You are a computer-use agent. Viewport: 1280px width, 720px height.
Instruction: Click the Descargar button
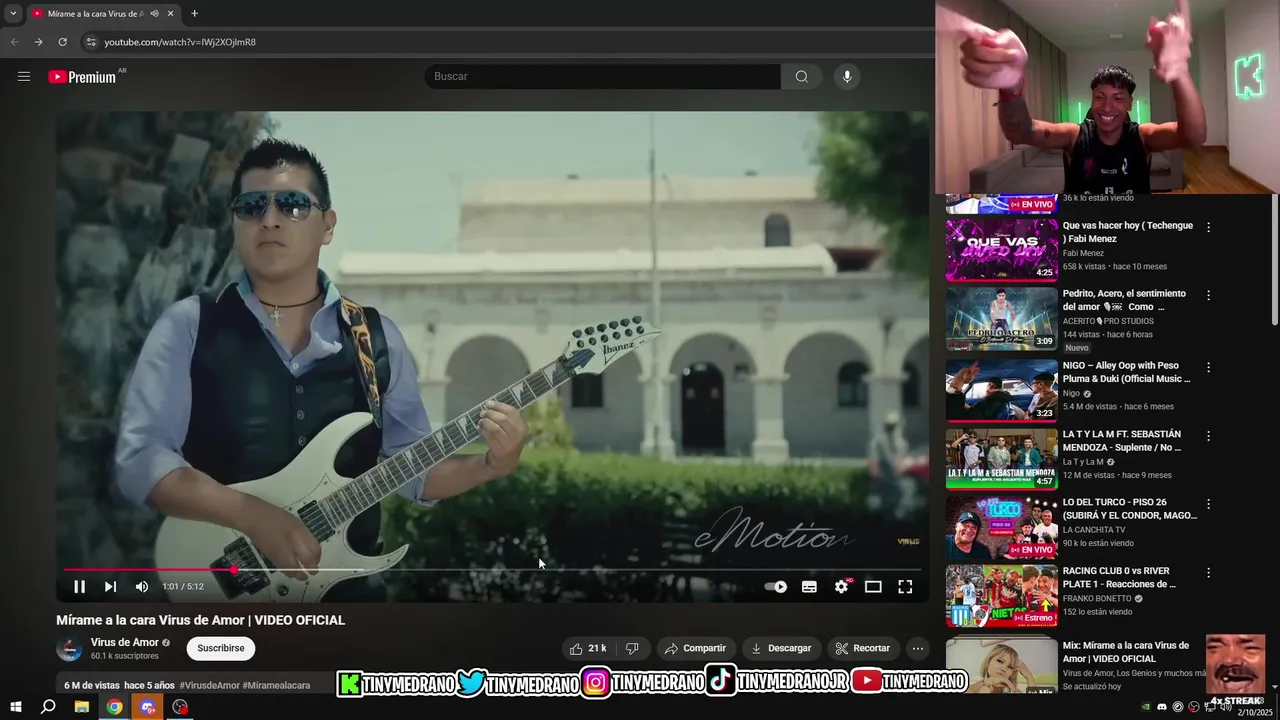coord(781,648)
